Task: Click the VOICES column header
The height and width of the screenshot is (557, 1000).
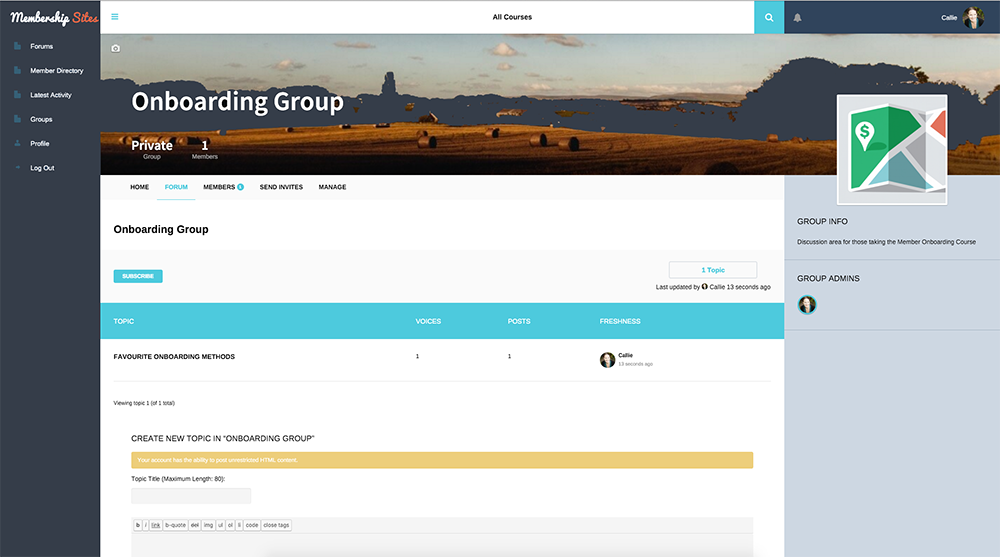Action: [x=428, y=322]
